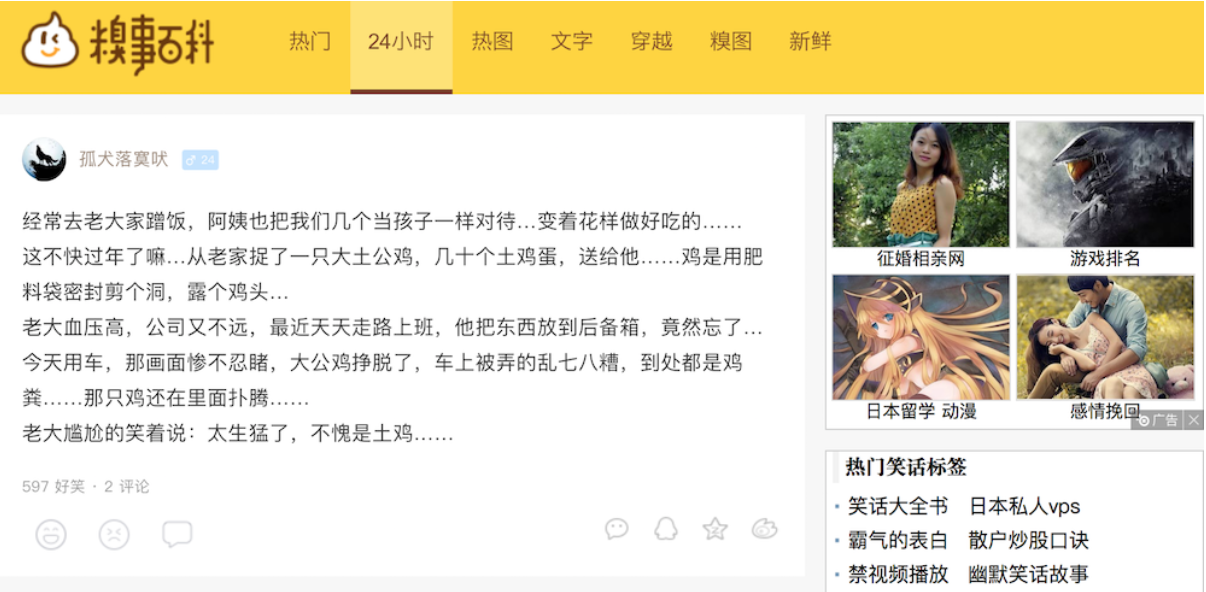Click the Qiushibaike logo mascot

click(x=51, y=42)
